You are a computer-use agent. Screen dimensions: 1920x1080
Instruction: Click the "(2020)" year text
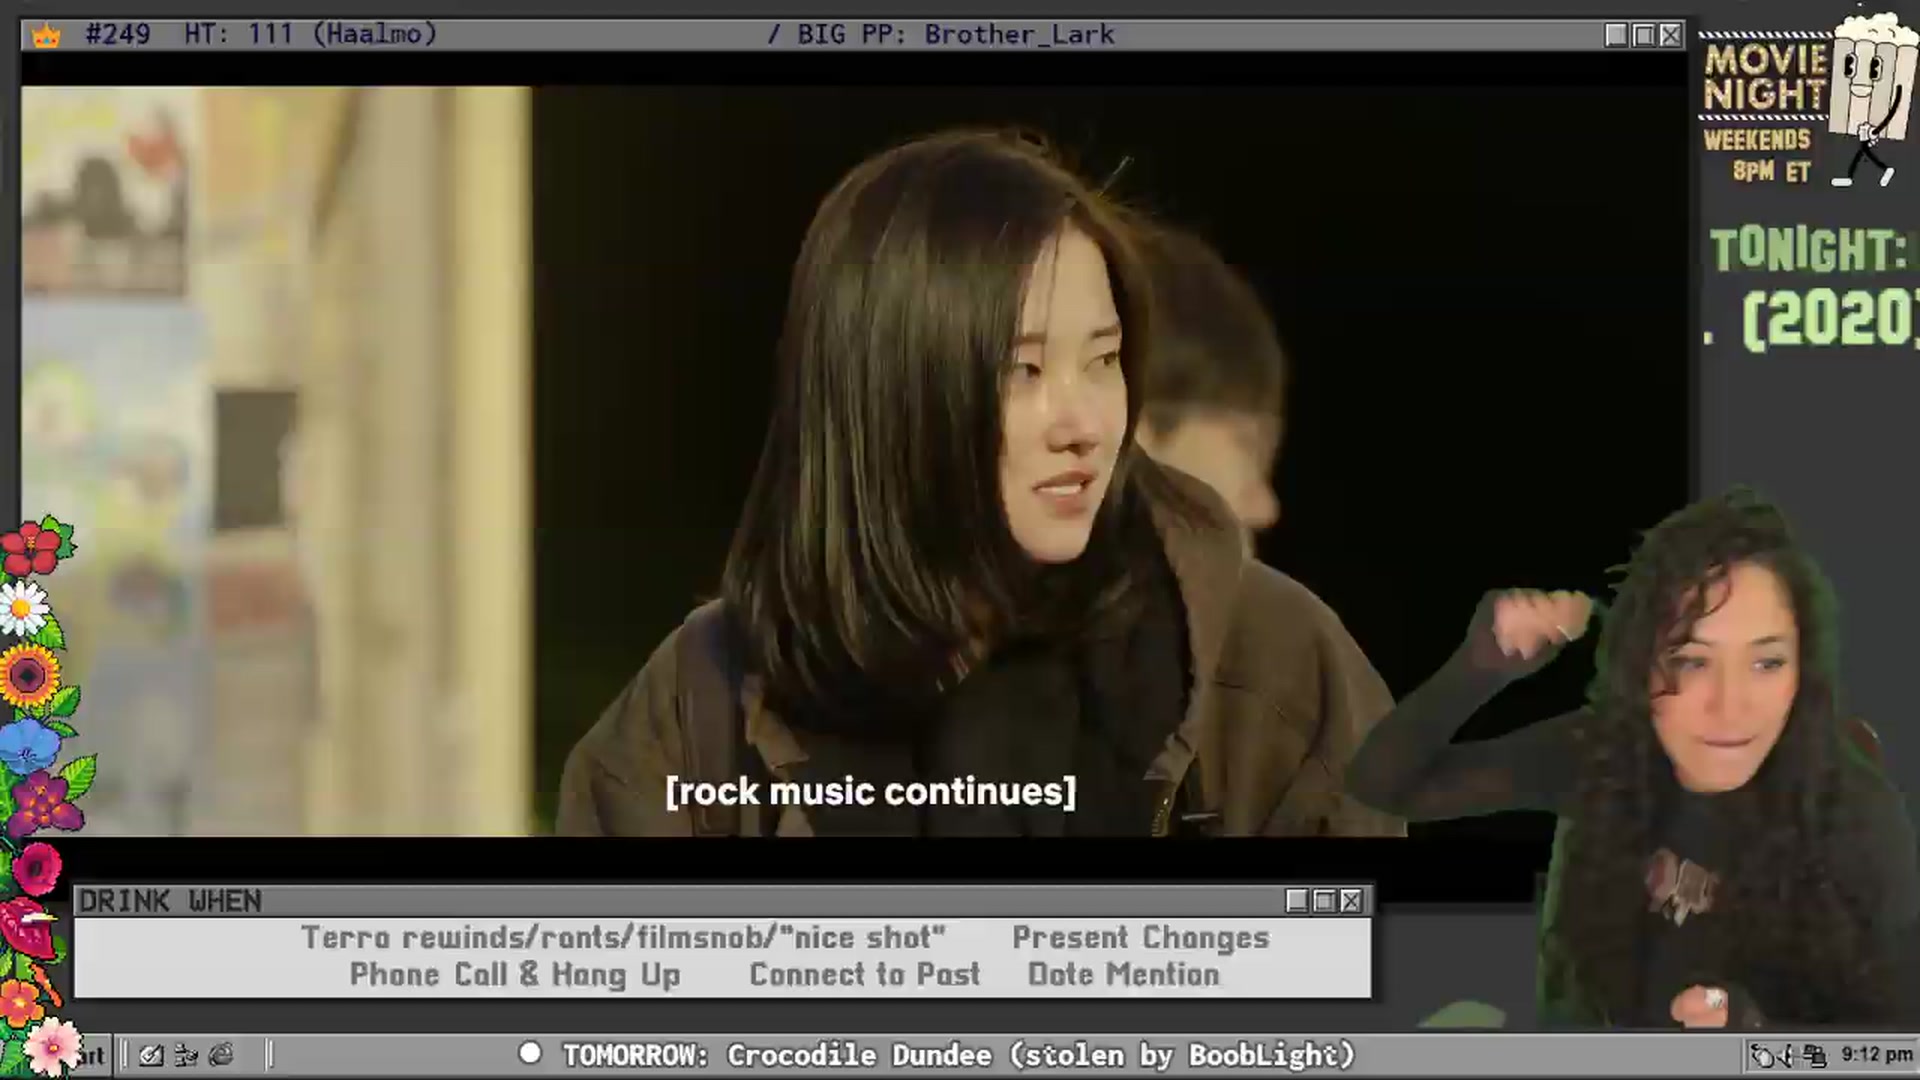coord(1830,320)
